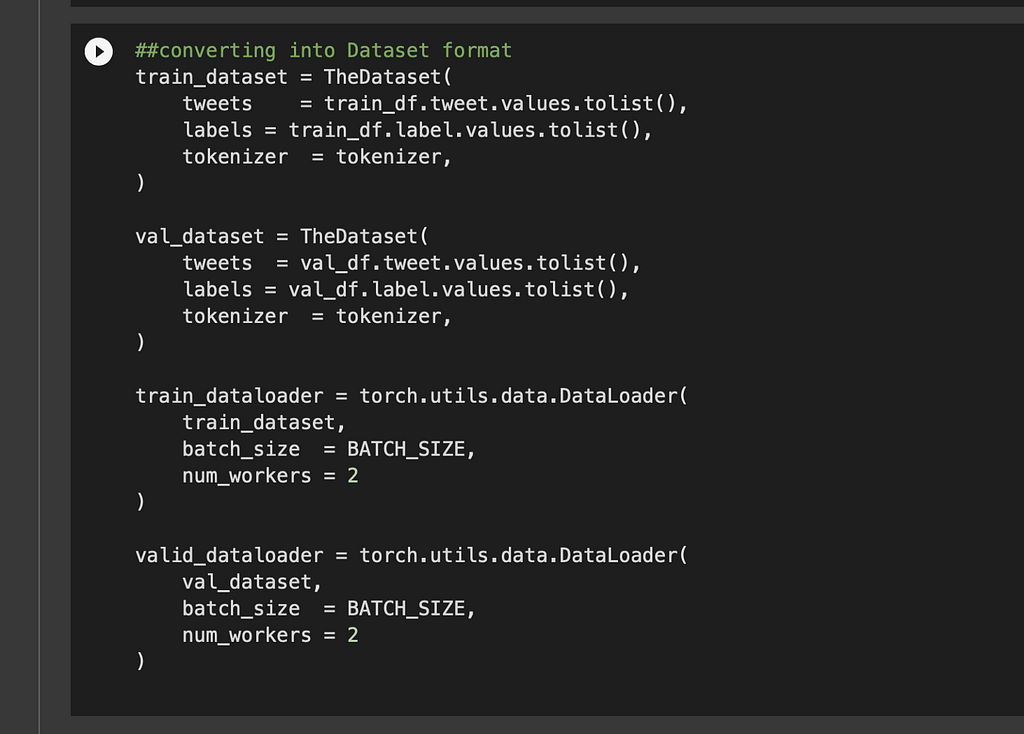Click the 'train_dataloader' variable name
Viewport: 1024px width, 734px height.
(x=229, y=396)
